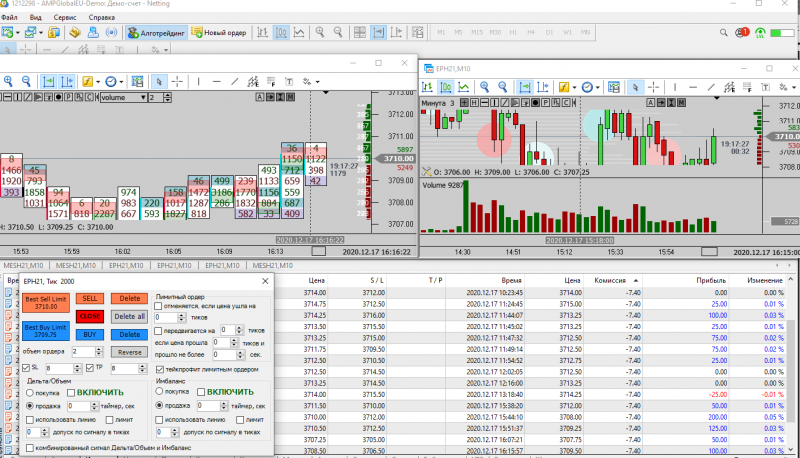Open the Сервис menu
This screenshot has height=458, width=800.
(x=63, y=18)
